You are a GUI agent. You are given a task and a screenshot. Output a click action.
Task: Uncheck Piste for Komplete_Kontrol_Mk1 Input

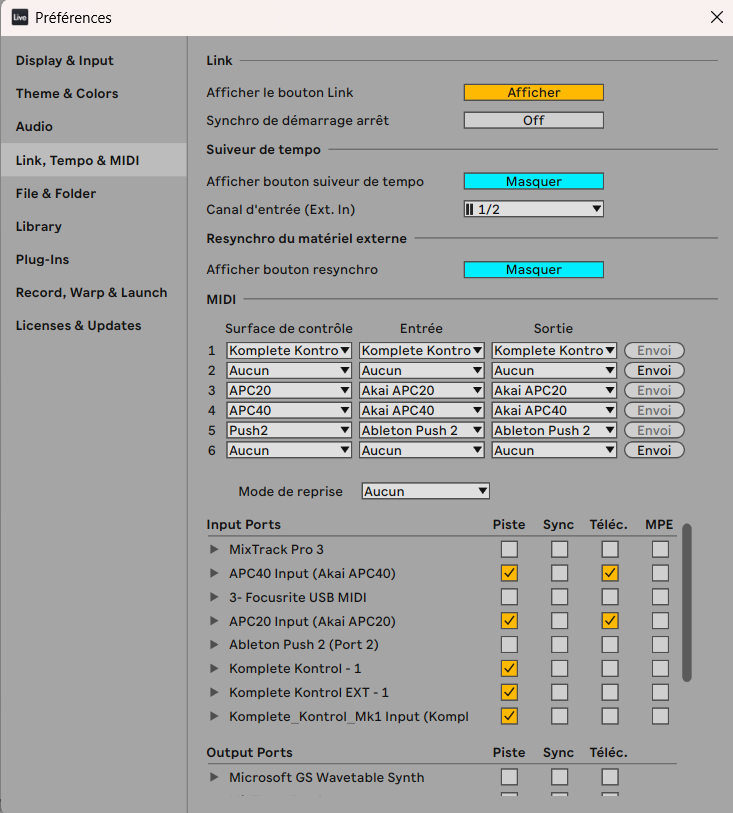coord(509,716)
